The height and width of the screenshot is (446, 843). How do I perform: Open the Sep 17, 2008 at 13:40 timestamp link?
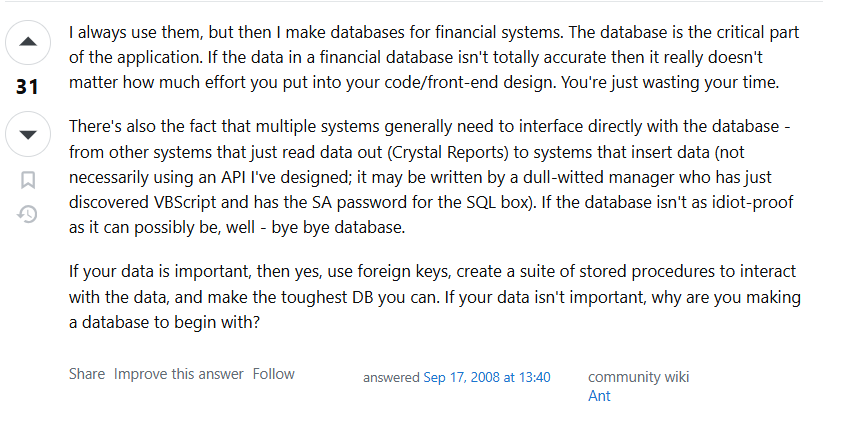tap(487, 377)
